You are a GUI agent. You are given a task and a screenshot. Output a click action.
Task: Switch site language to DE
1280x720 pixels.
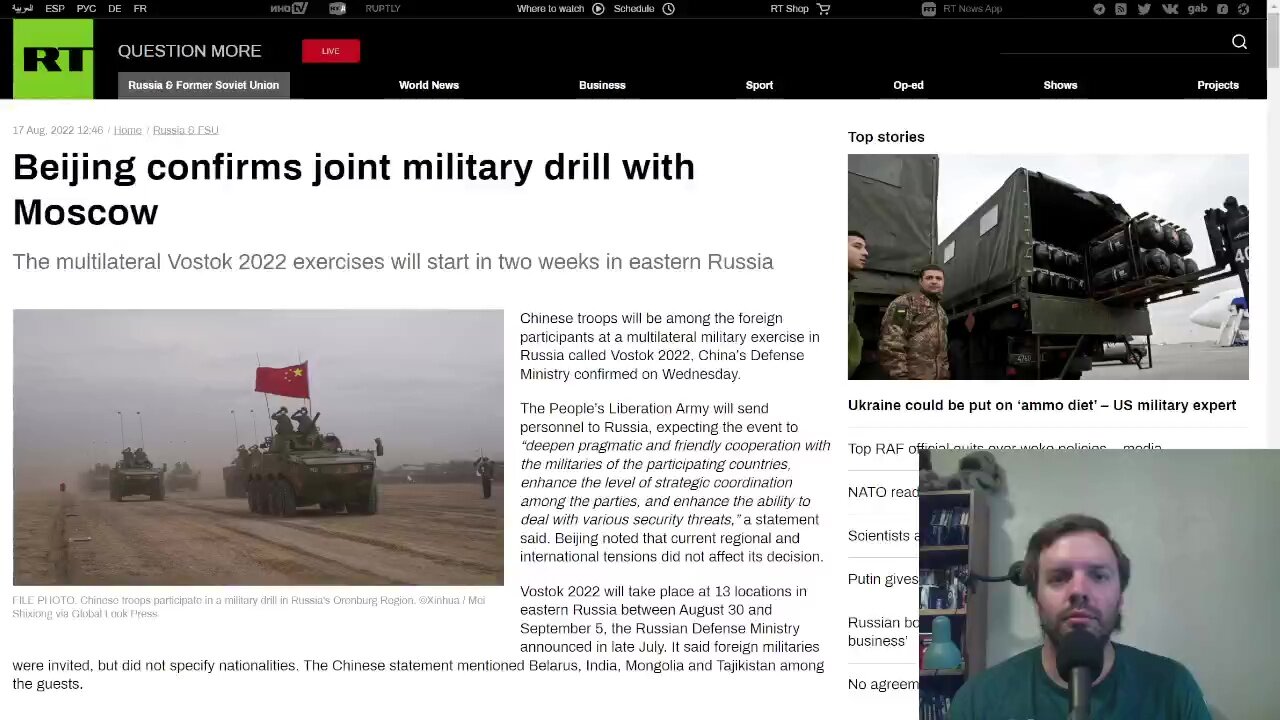[x=115, y=8]
